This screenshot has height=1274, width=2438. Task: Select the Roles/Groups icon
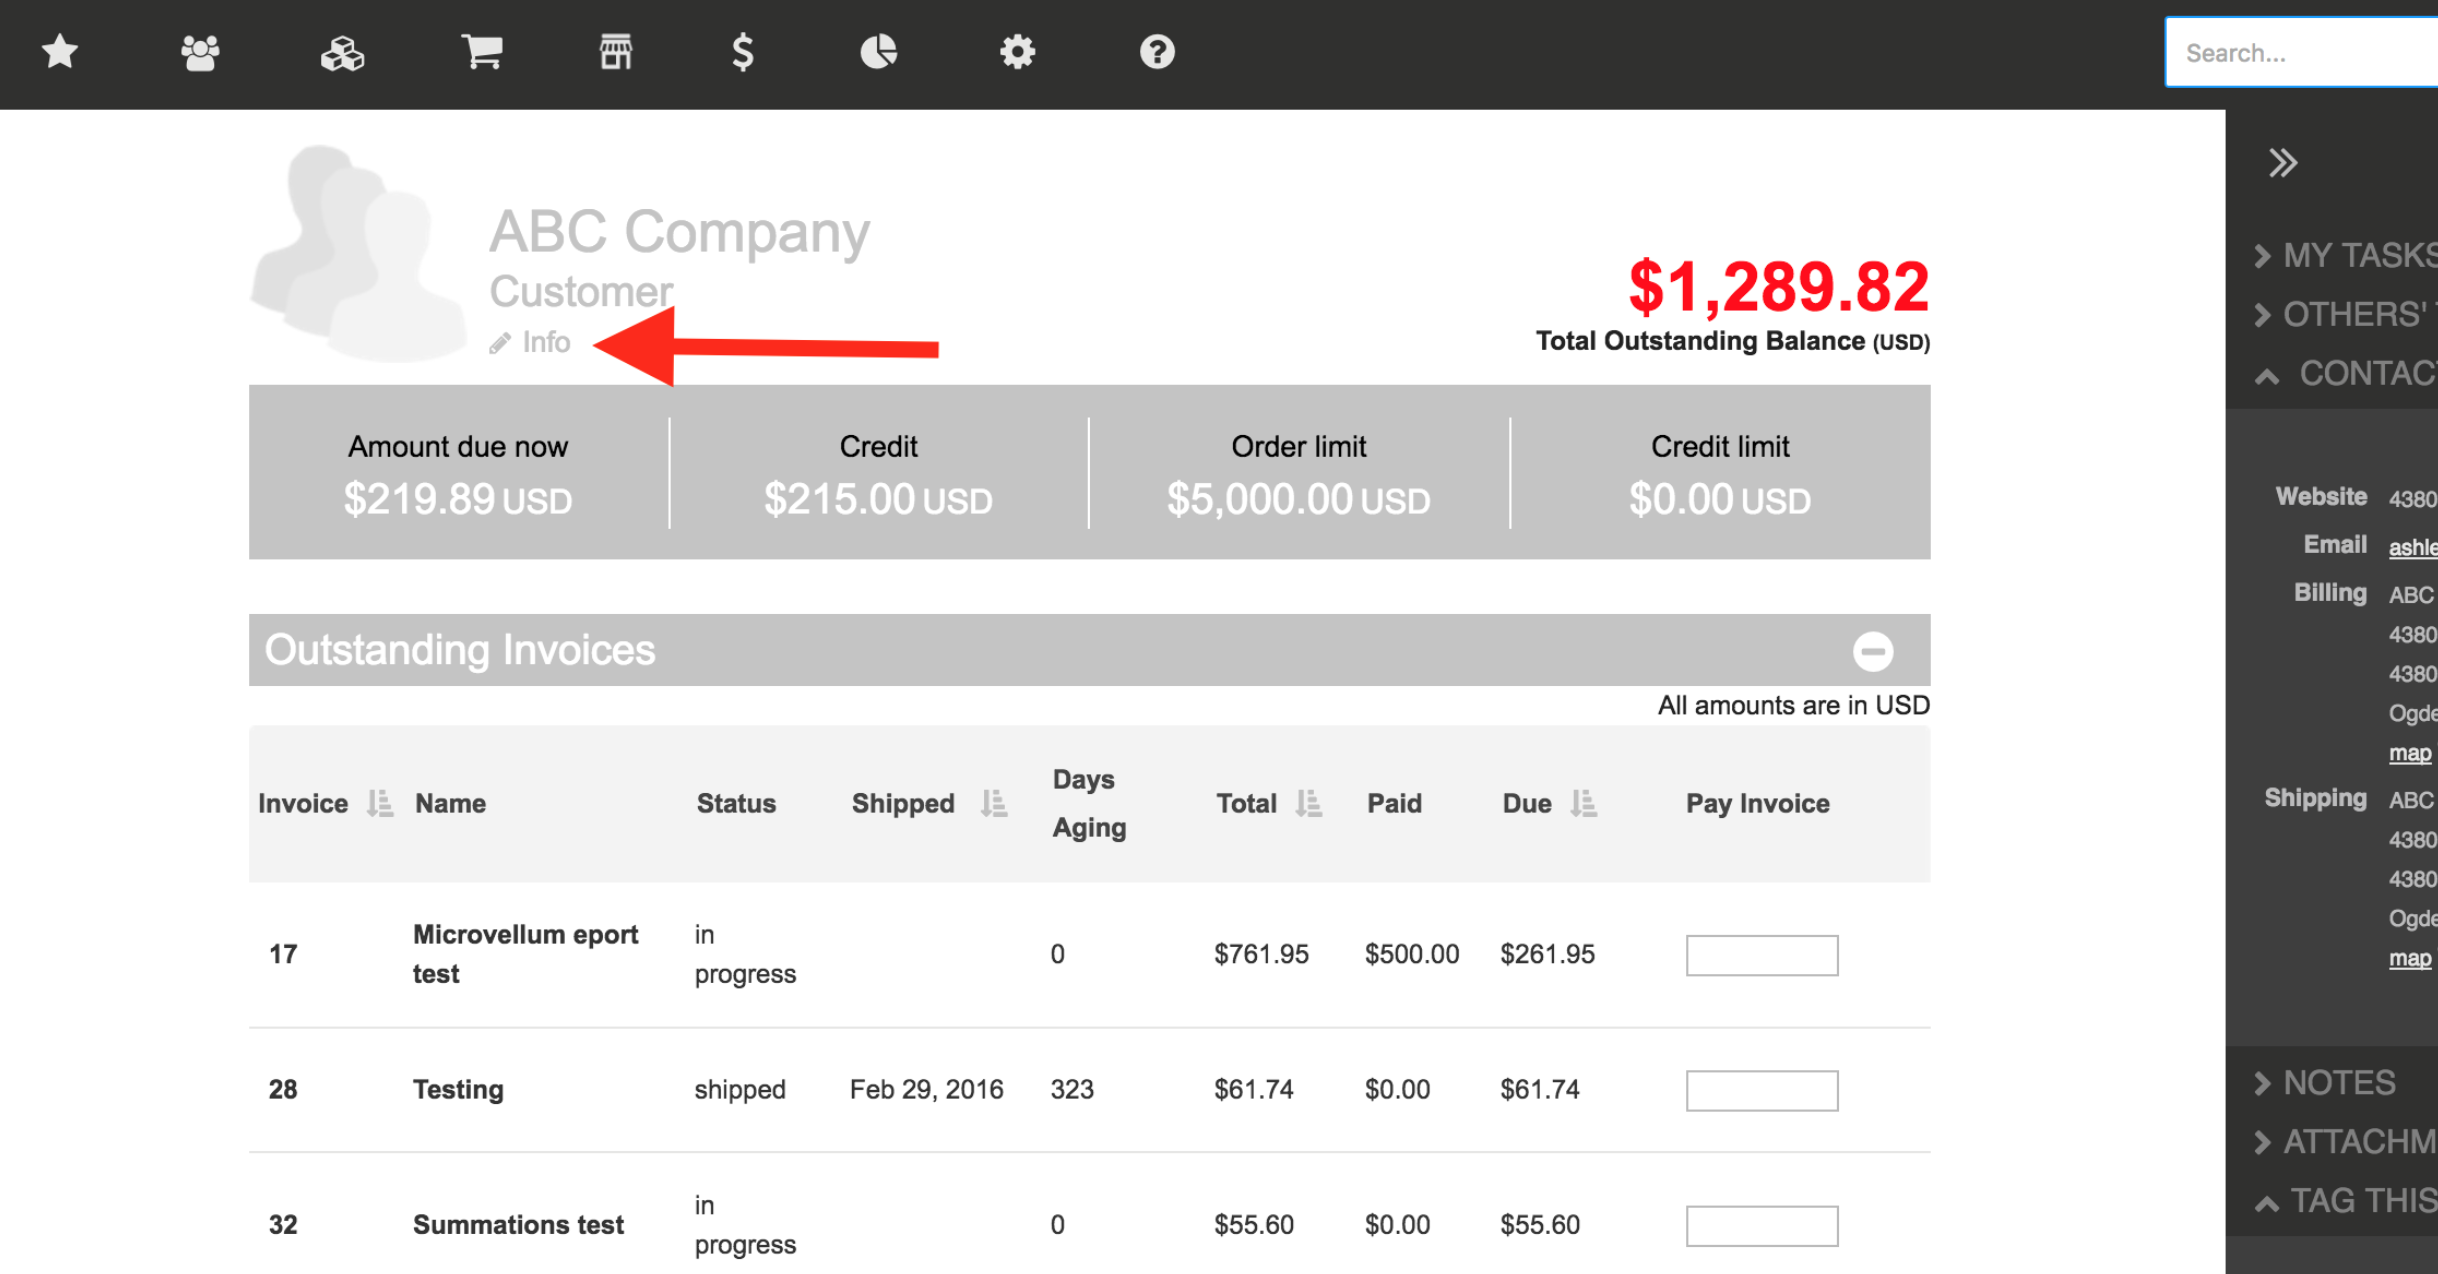[200, 53]
